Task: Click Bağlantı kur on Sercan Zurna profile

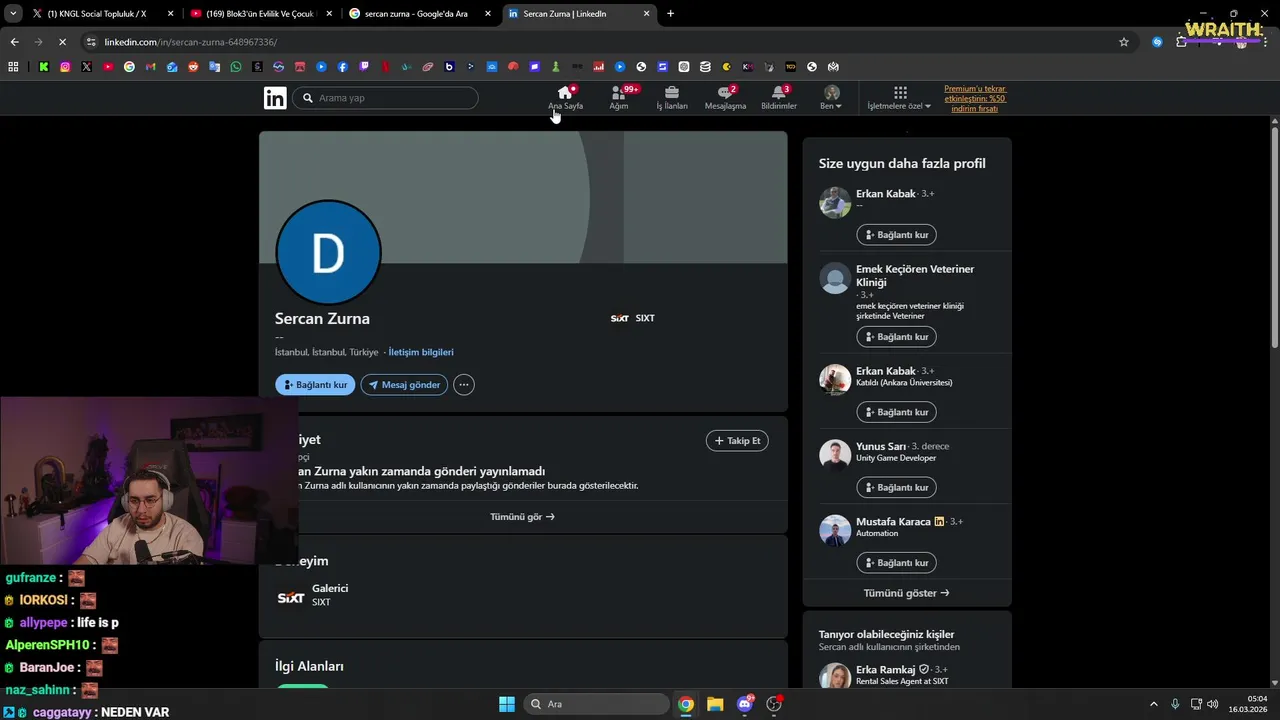Action: click(315, 385)
